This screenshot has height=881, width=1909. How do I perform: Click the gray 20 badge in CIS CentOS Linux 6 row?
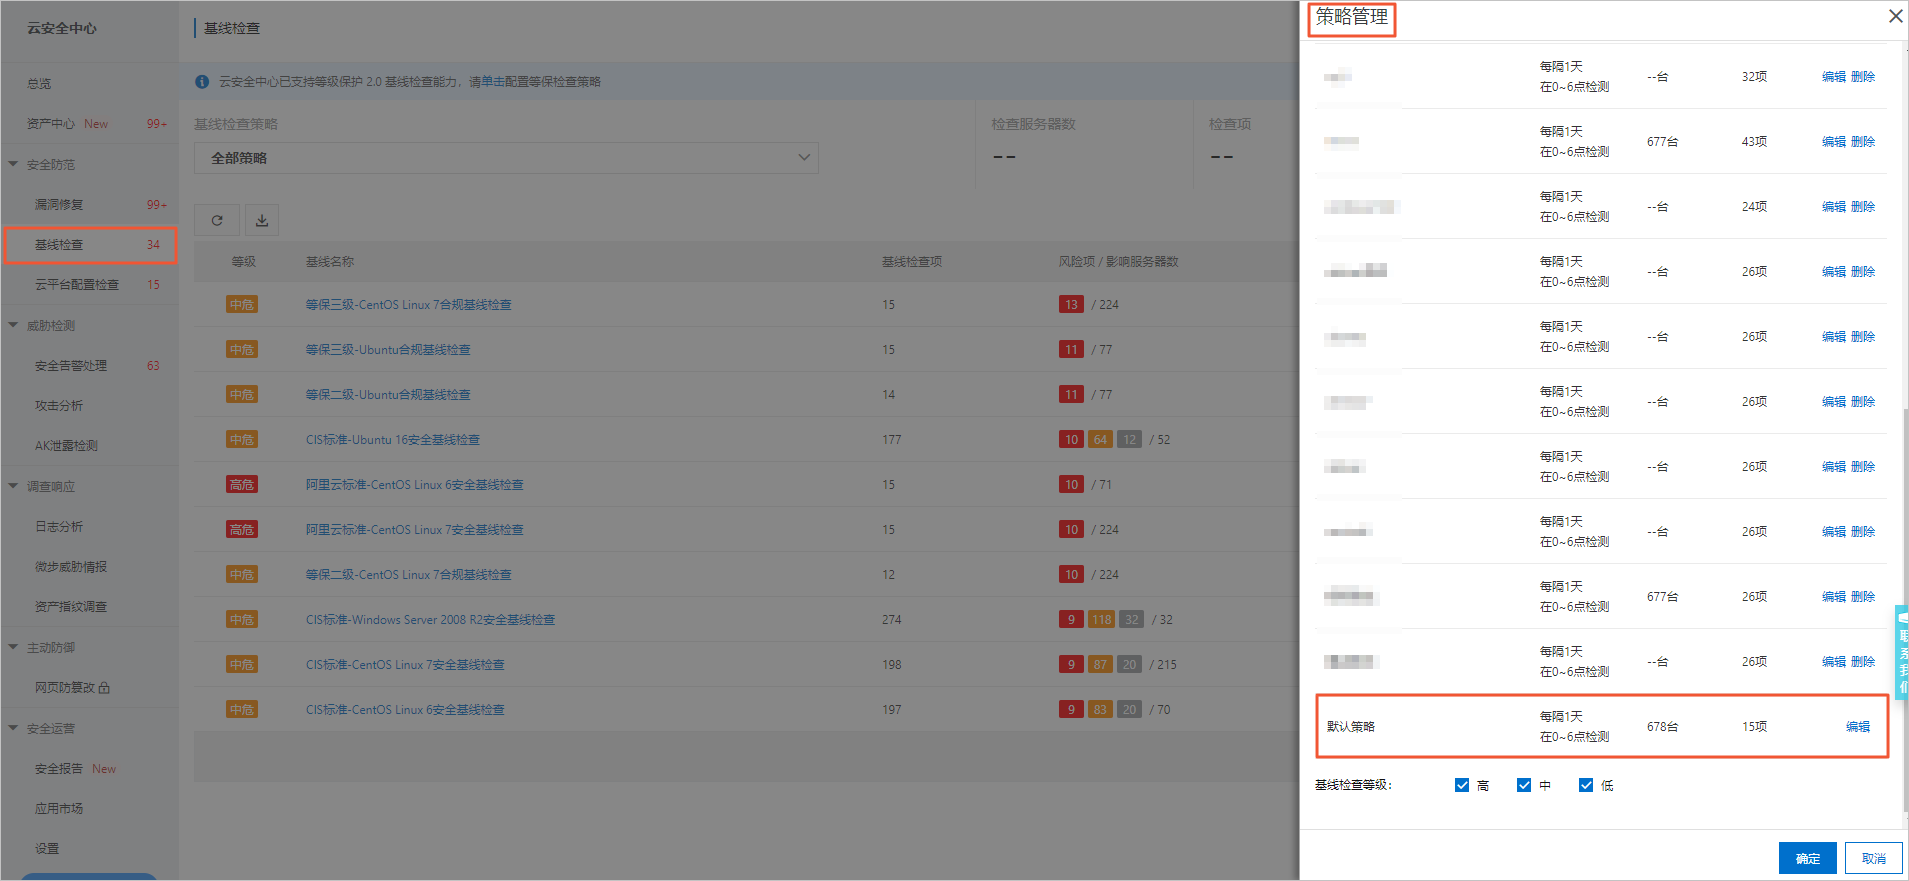1129,710
